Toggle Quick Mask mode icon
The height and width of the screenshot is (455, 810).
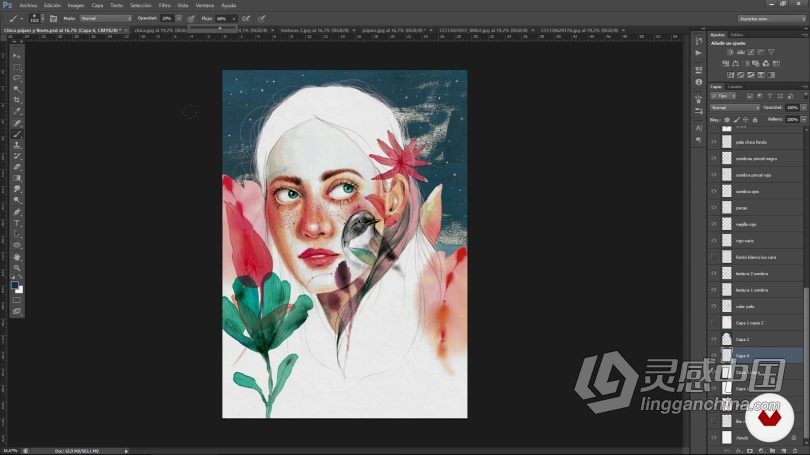[x=17, y=300]
